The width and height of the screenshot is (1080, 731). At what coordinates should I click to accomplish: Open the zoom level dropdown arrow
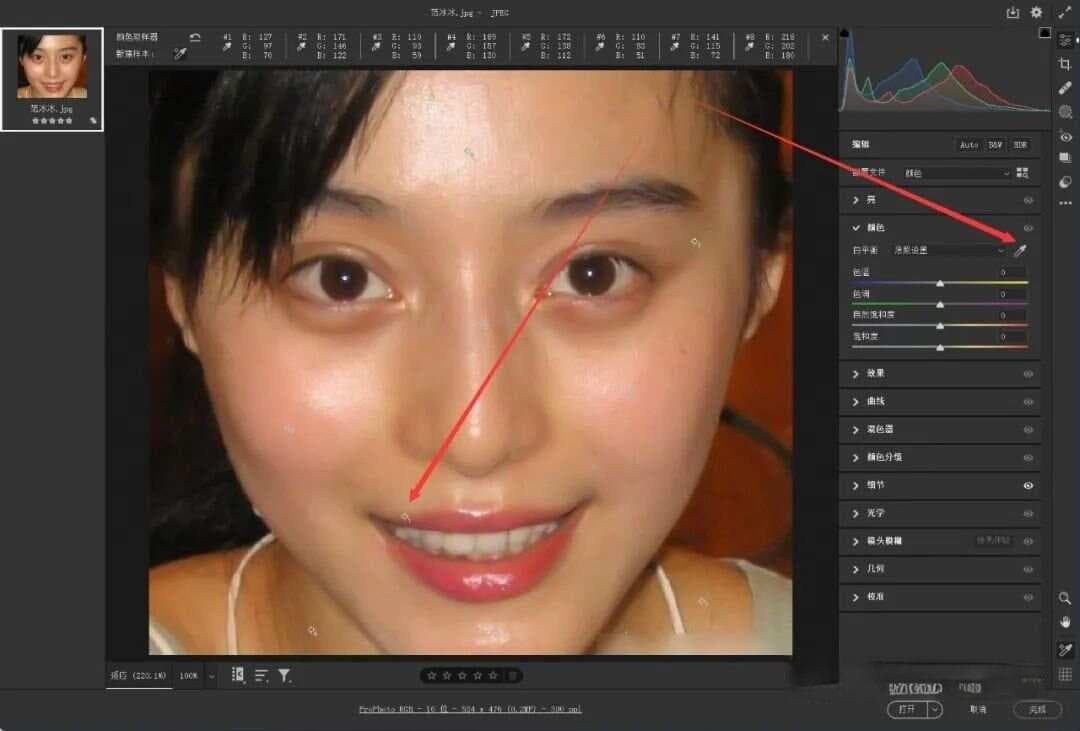click(x=211, y=676)
